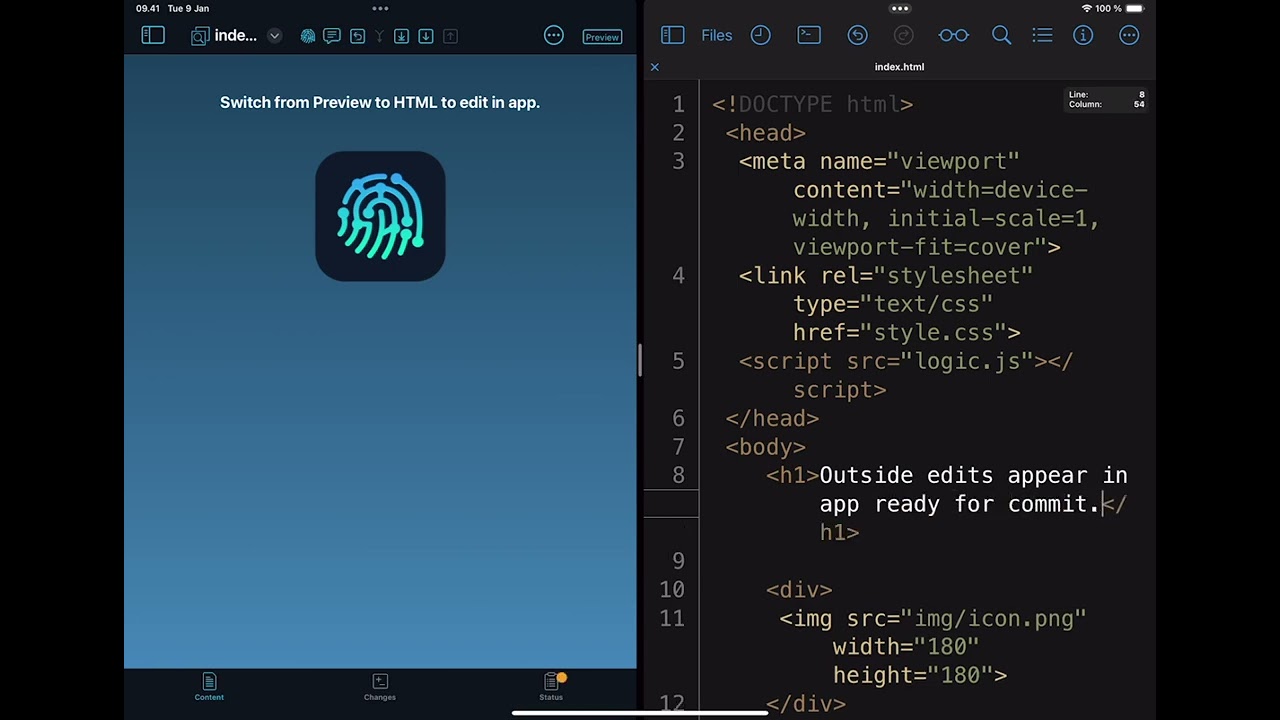The width and height of the screenshot is (1280, 720).
Task: Open multitasking dots above left app
Action: 380,8
